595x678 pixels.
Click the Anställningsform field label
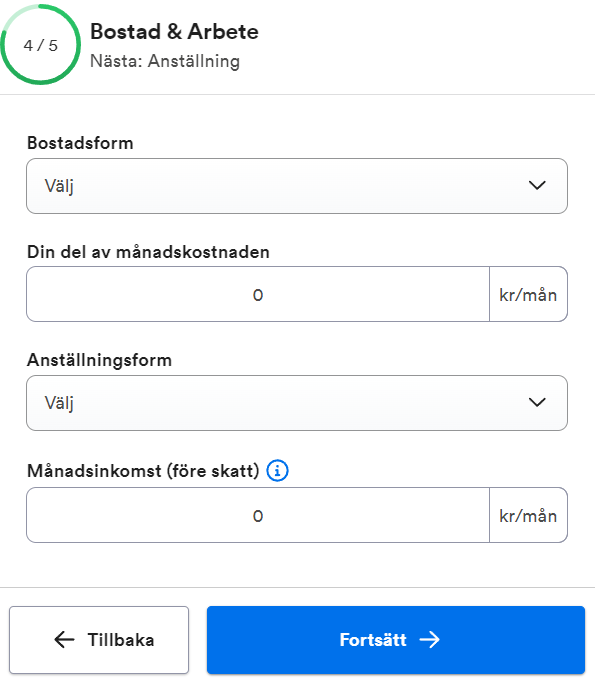point(99,360)
